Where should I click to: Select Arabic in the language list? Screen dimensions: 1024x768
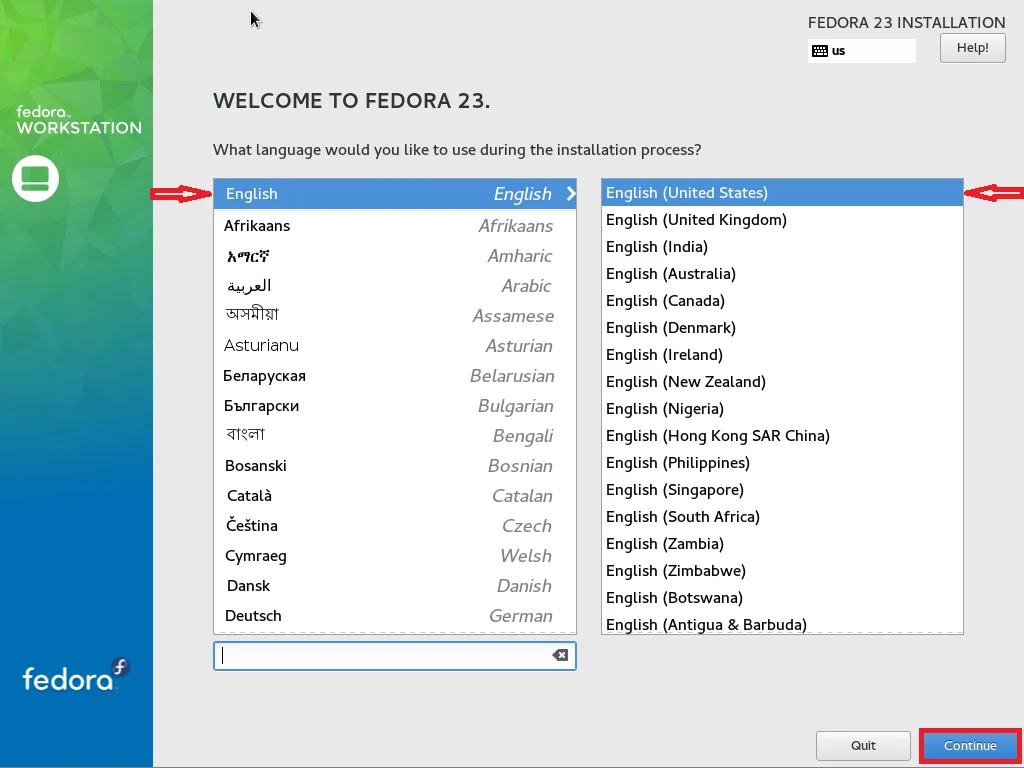click(x=394, y=286)
